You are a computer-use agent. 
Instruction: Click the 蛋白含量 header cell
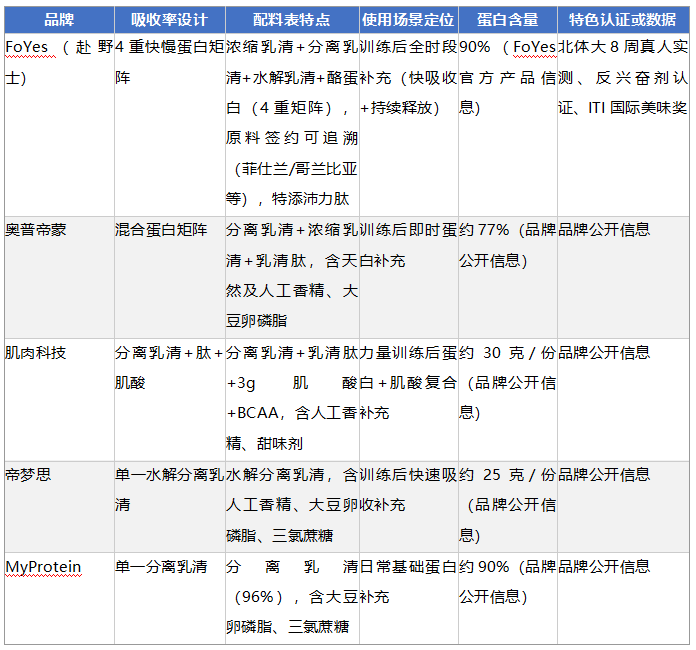coord(507,20)
